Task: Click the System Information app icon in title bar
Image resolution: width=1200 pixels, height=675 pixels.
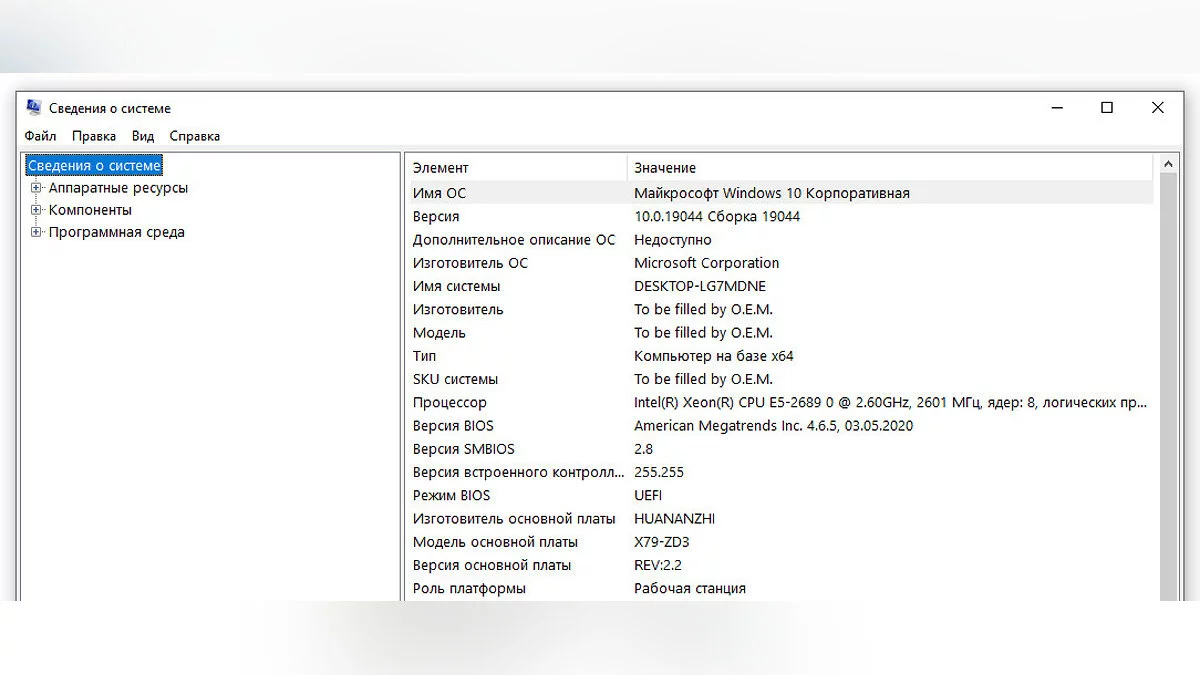Action: click(x=34, y=108)
